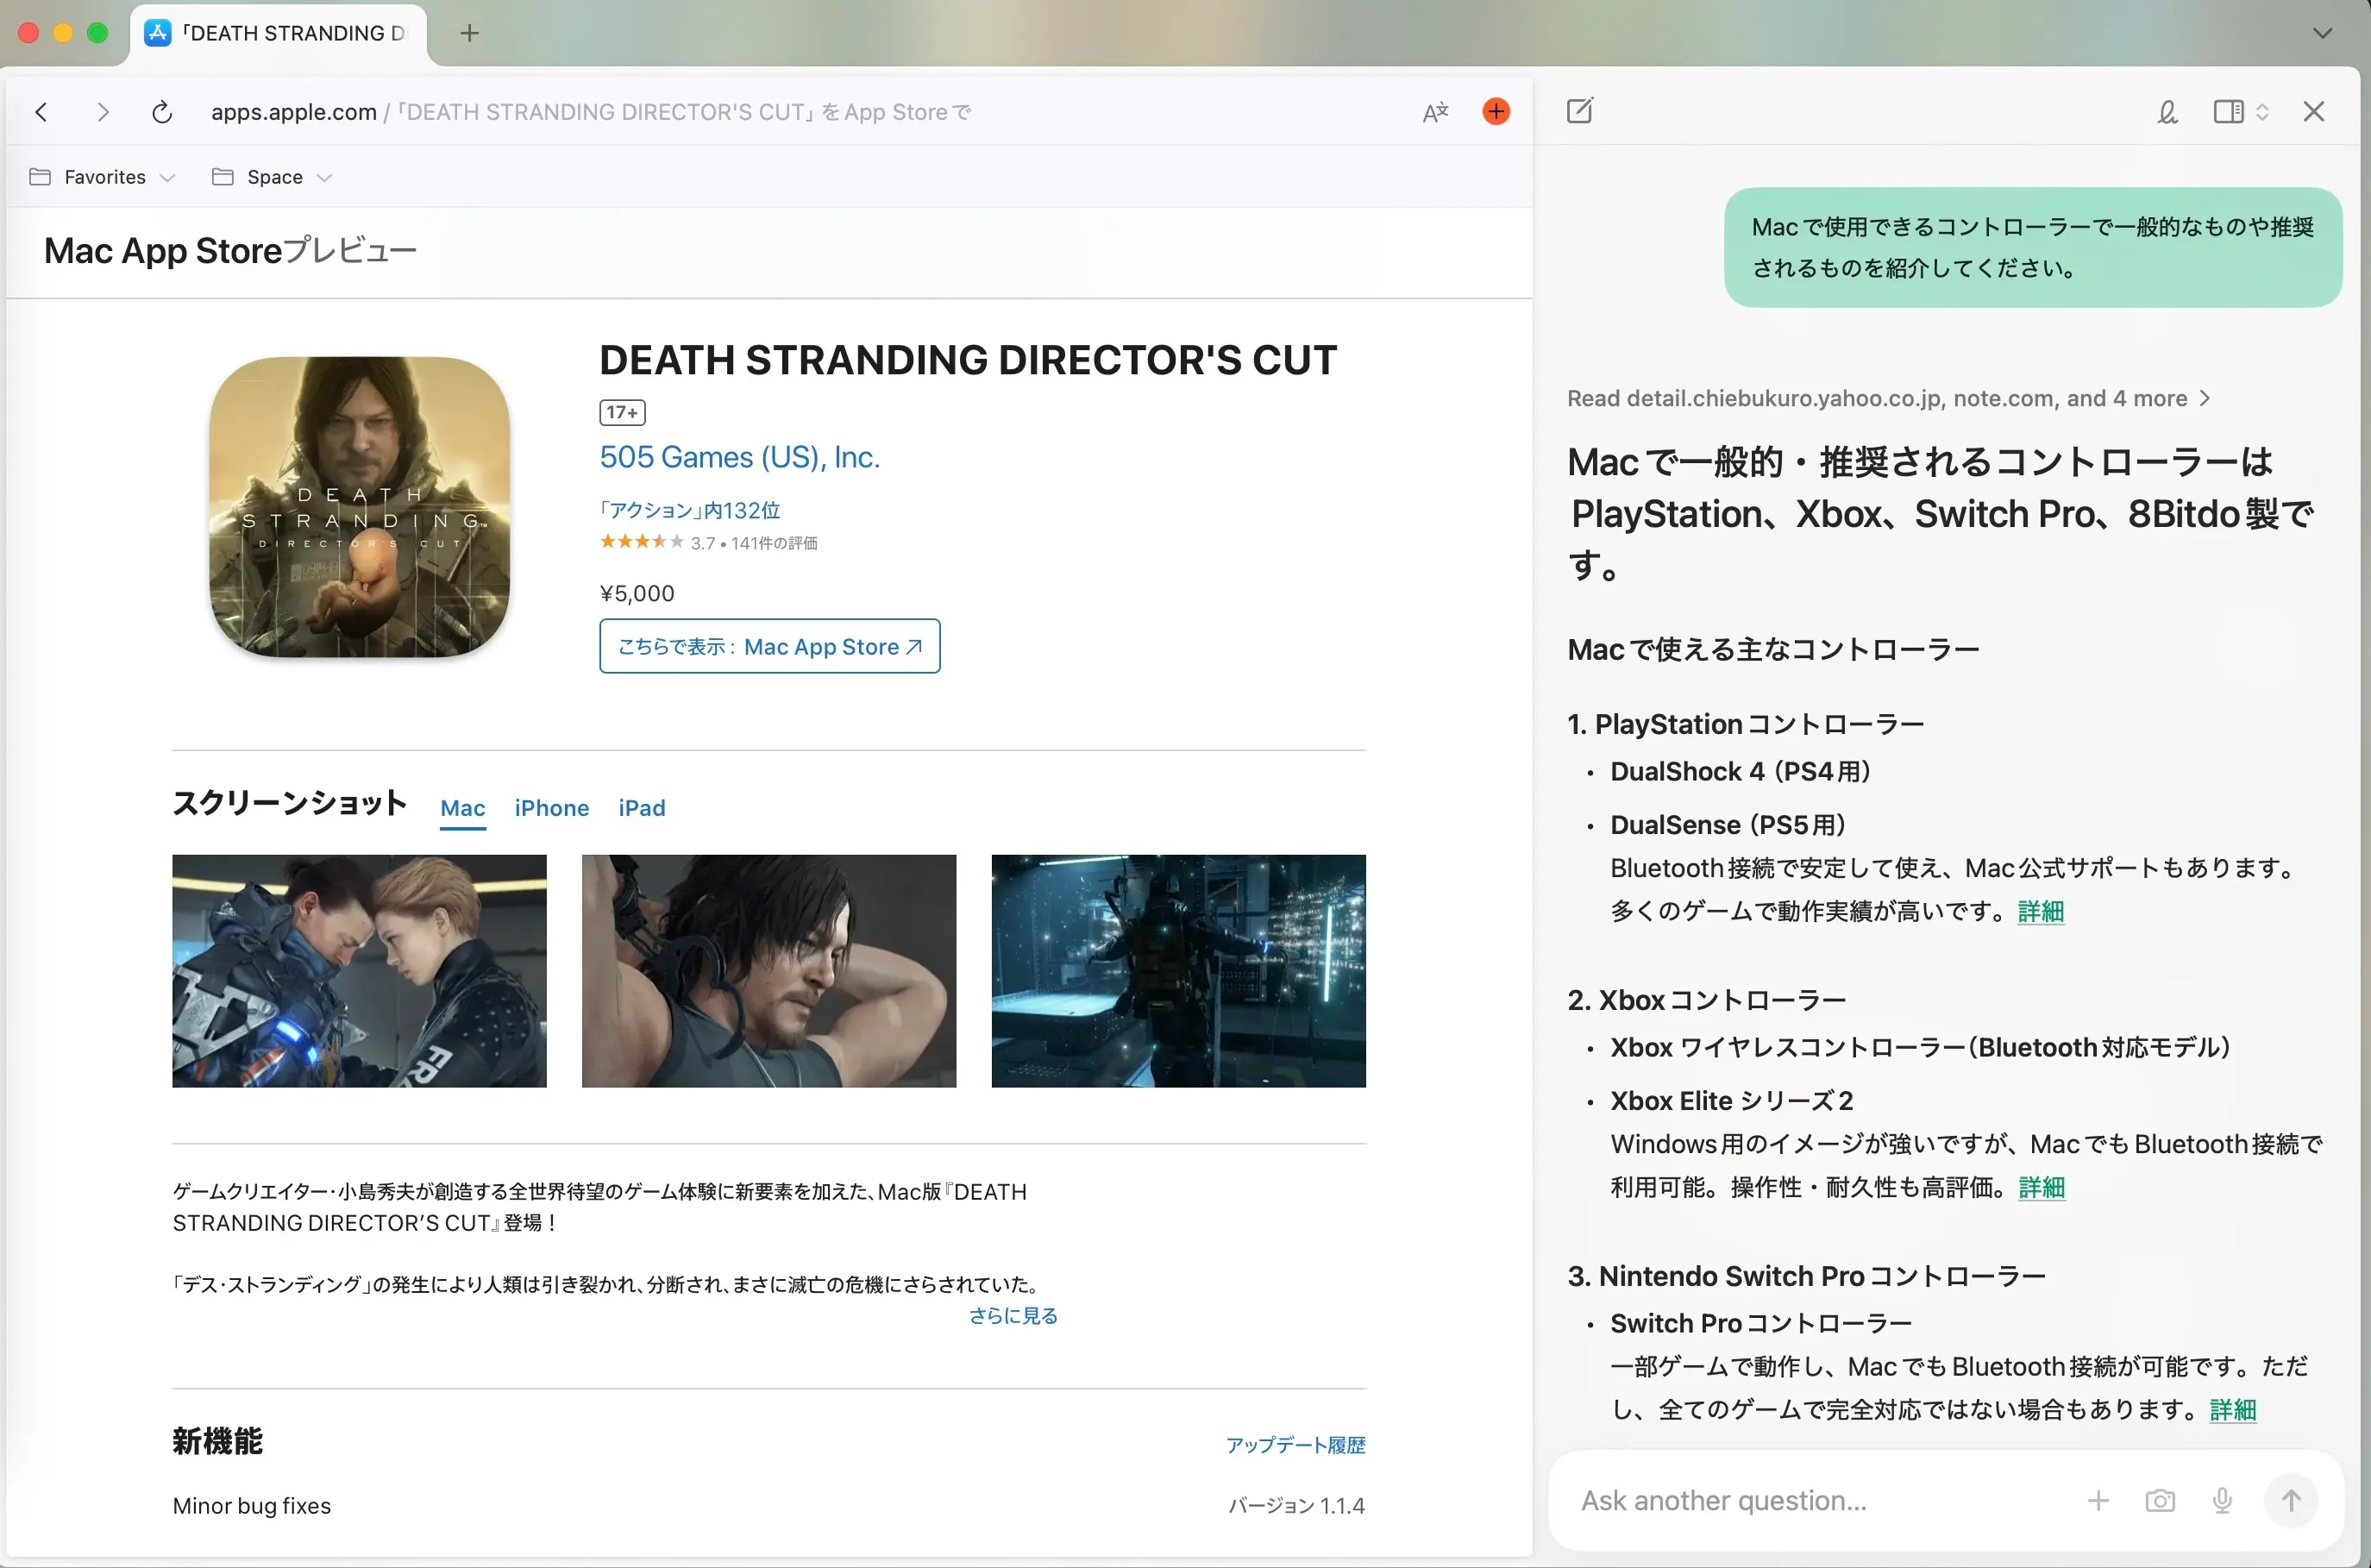Switch screenshots to the iPhone tab
This screenshot has height=1568, width=2371.
tap(551, 808)
